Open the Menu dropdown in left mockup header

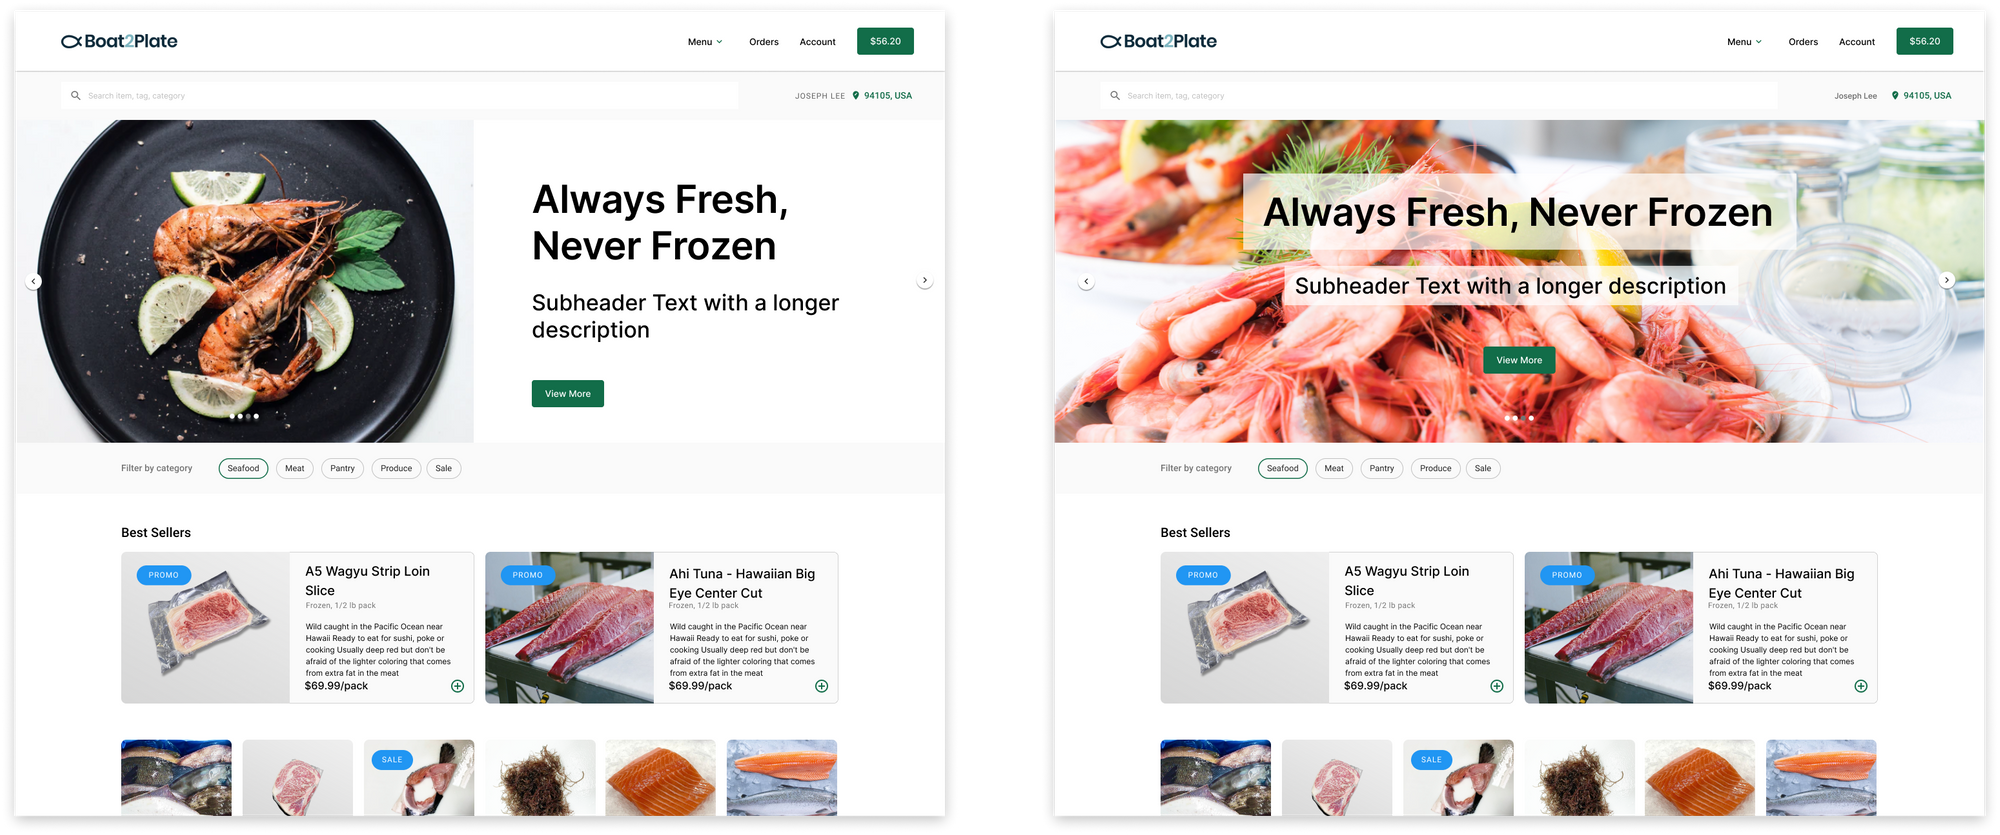coord(705,42)
